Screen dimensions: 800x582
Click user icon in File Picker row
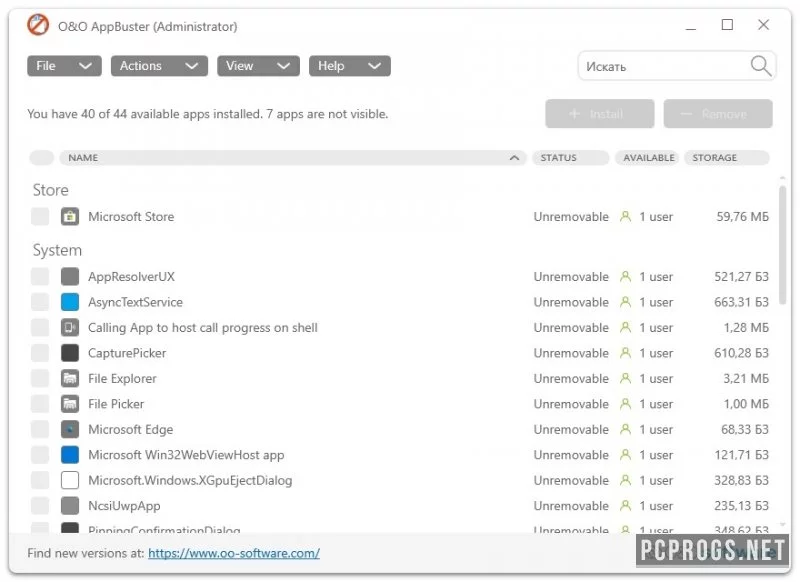click(x=625, y=404)
